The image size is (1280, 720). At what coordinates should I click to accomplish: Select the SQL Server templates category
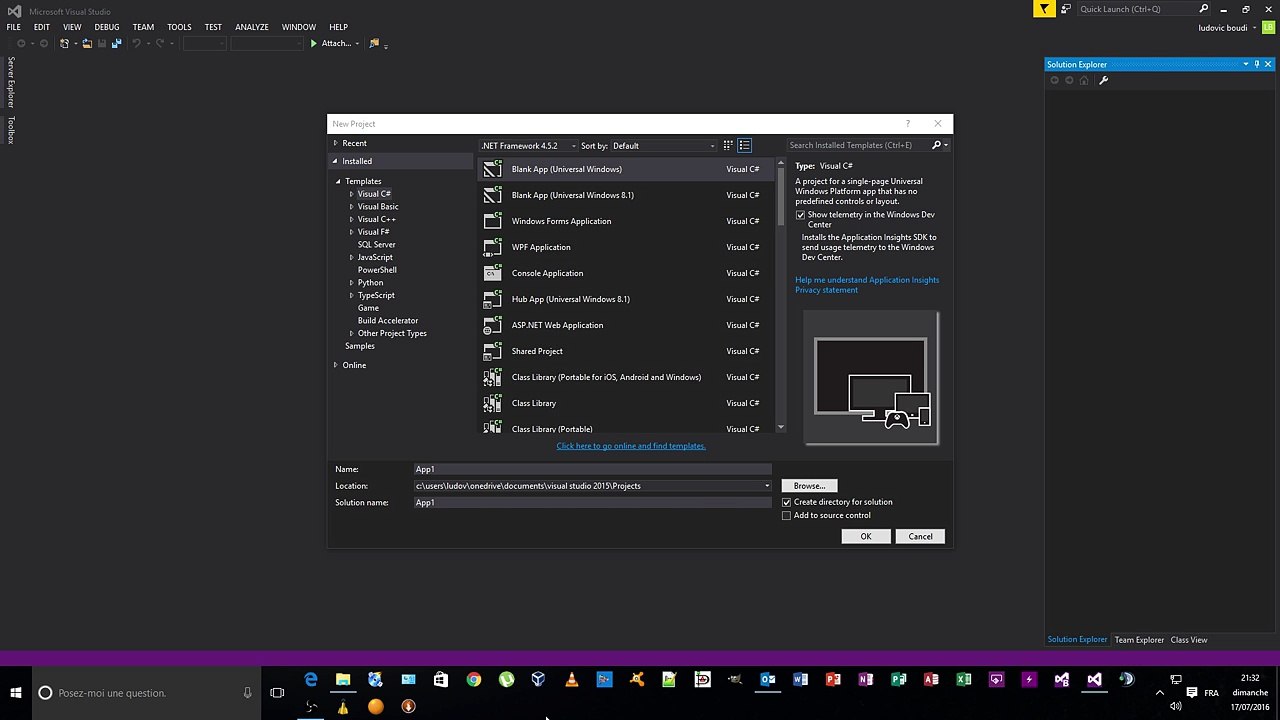click(x=377, y=245)
